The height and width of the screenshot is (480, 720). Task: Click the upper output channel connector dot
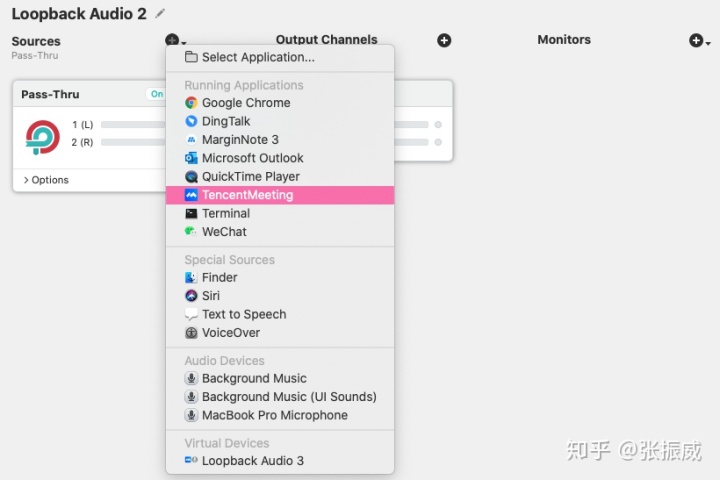(438, 124)
